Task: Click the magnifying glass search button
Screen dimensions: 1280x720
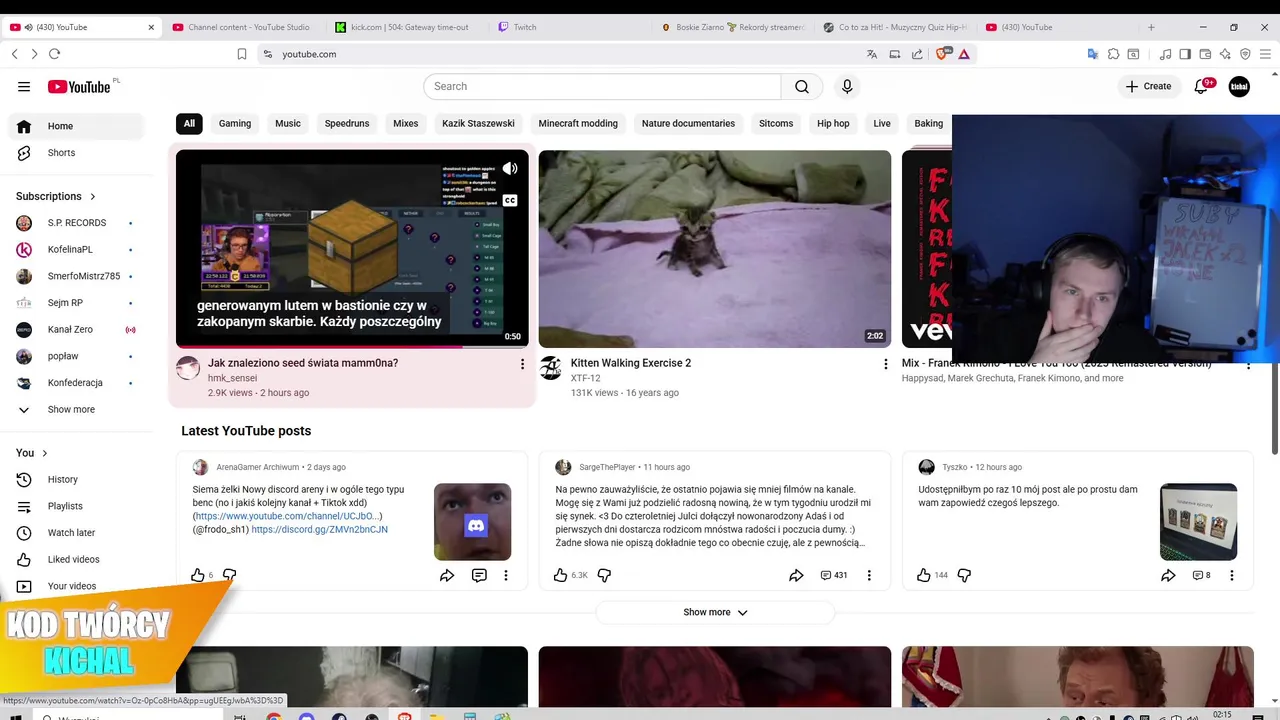Action: (x=802, y=87)
